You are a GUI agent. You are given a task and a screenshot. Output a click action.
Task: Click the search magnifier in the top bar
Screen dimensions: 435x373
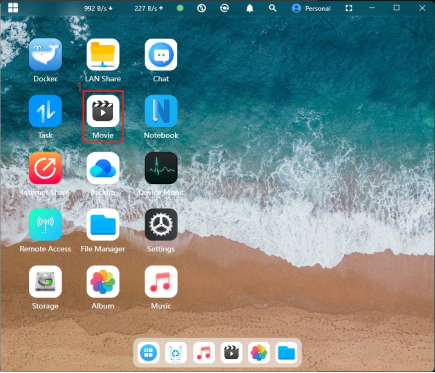point(273,8)
